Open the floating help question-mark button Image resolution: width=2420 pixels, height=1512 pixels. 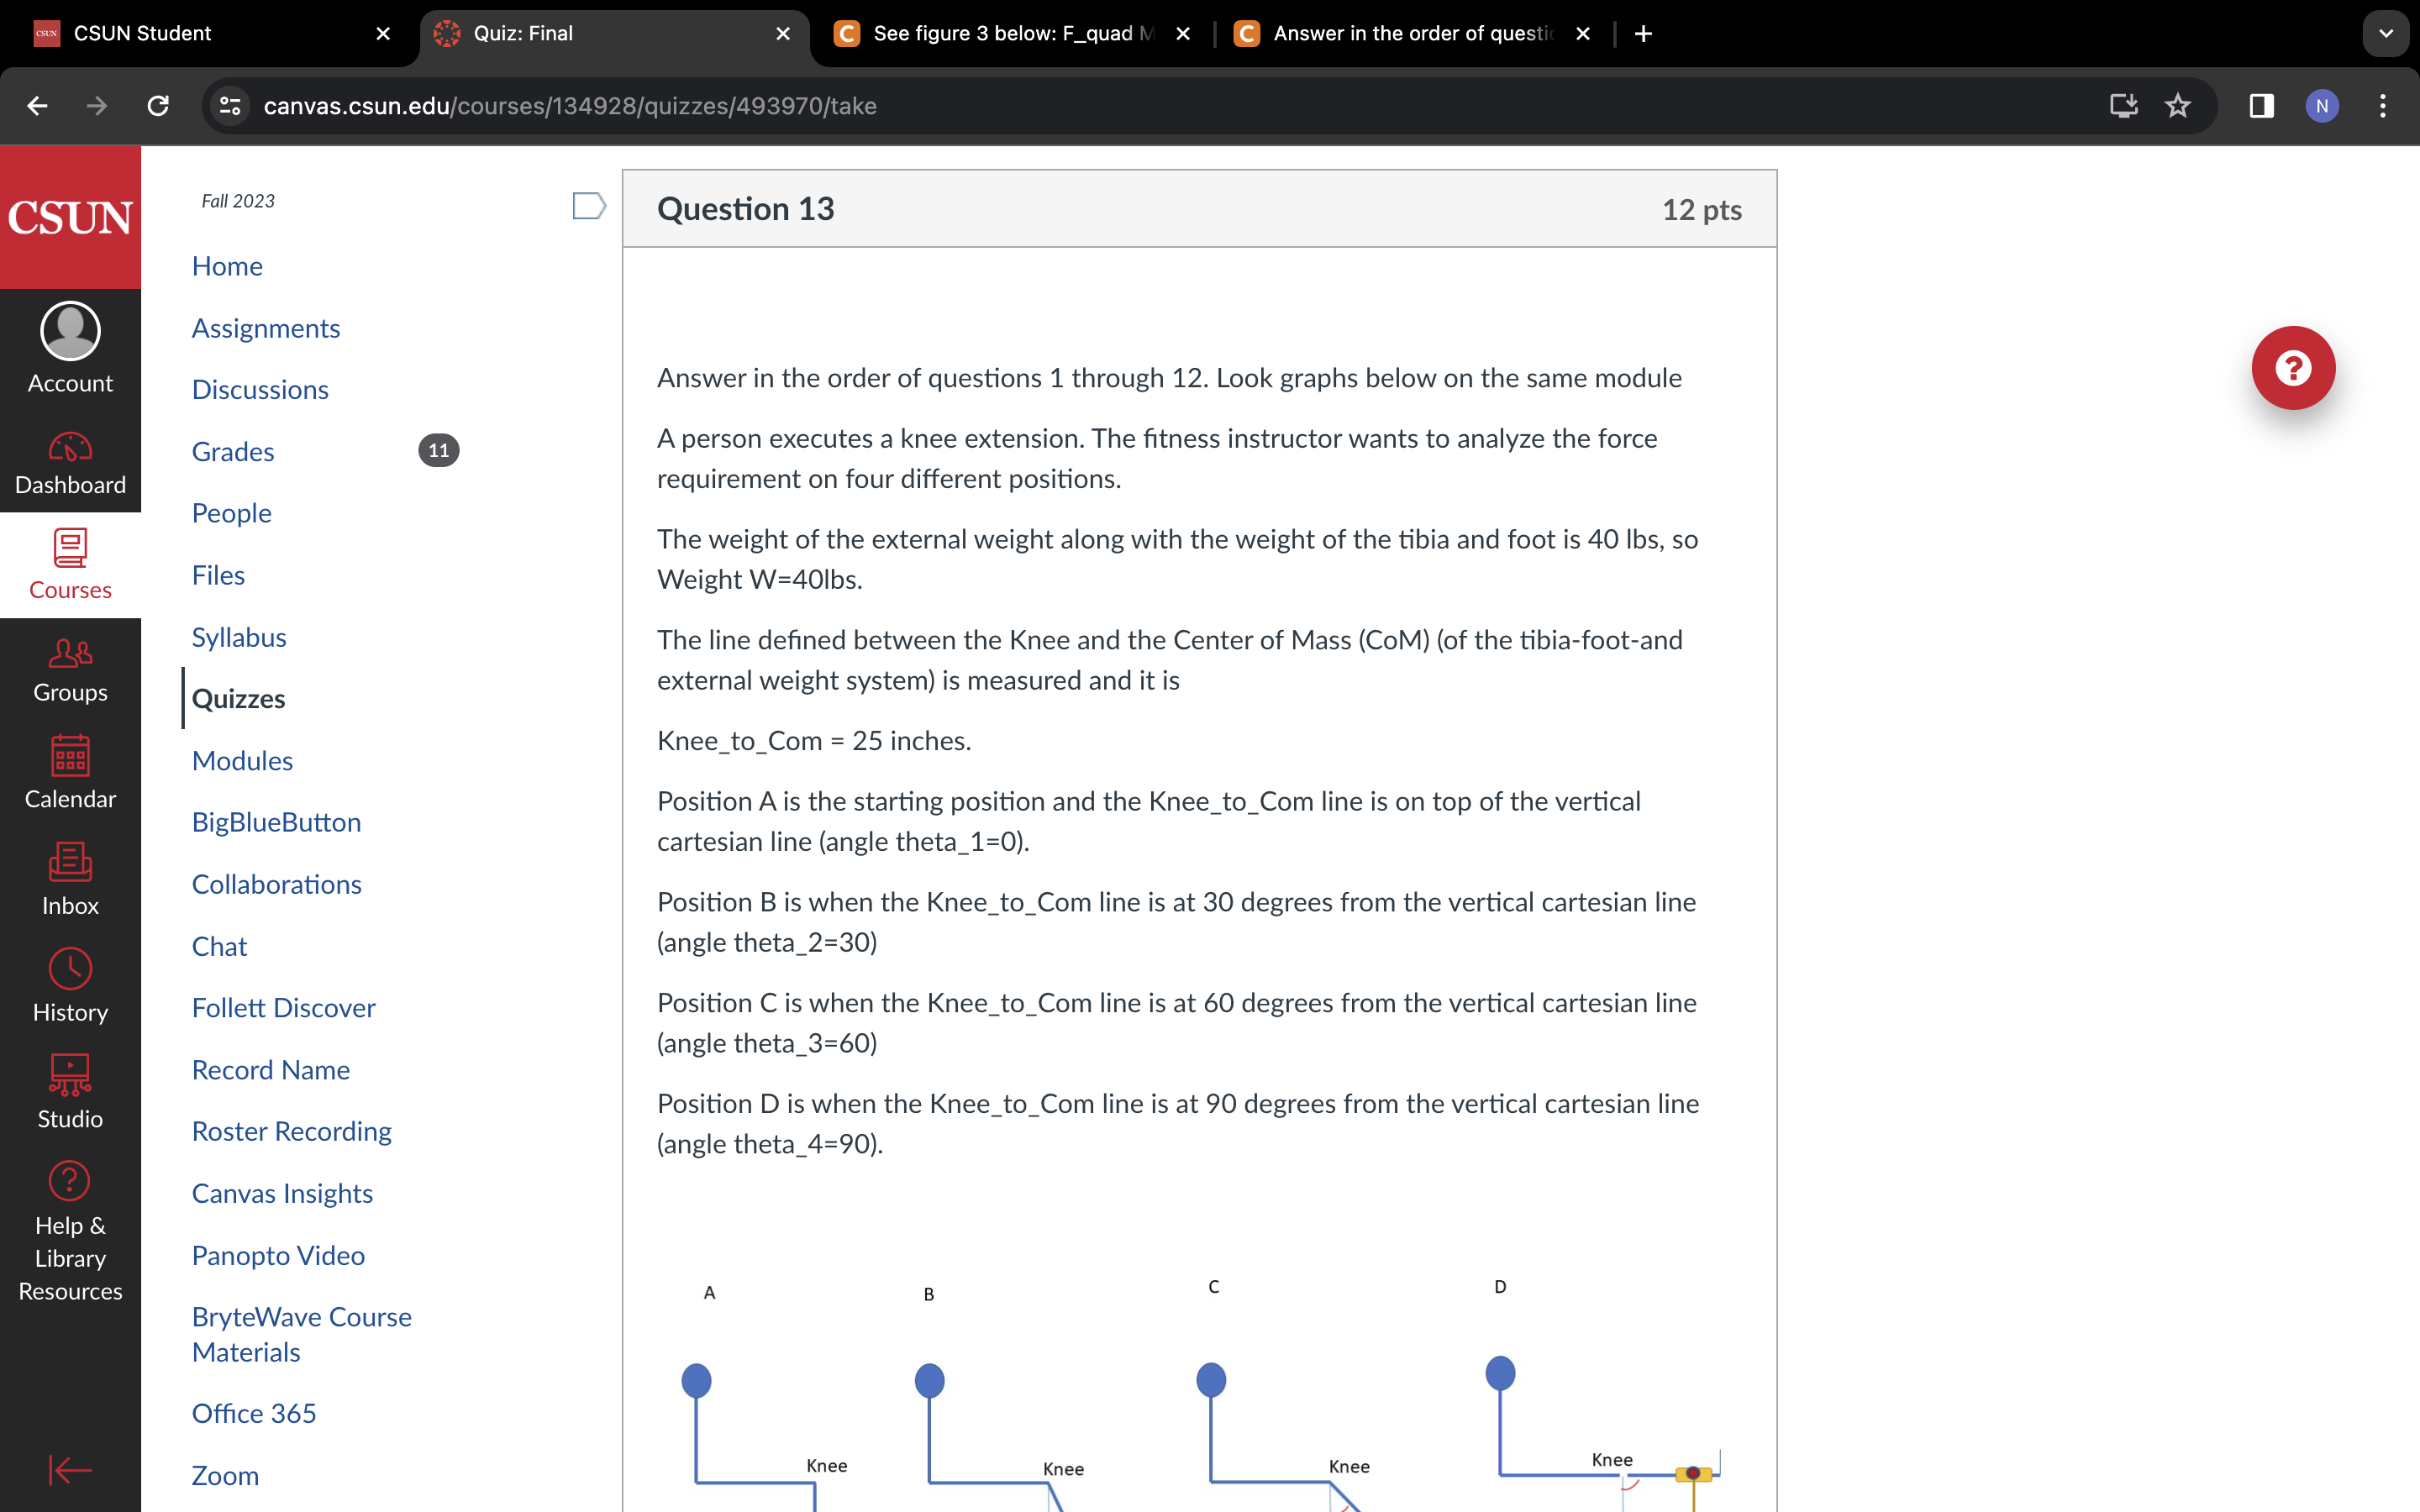[x=2293, y=367]
